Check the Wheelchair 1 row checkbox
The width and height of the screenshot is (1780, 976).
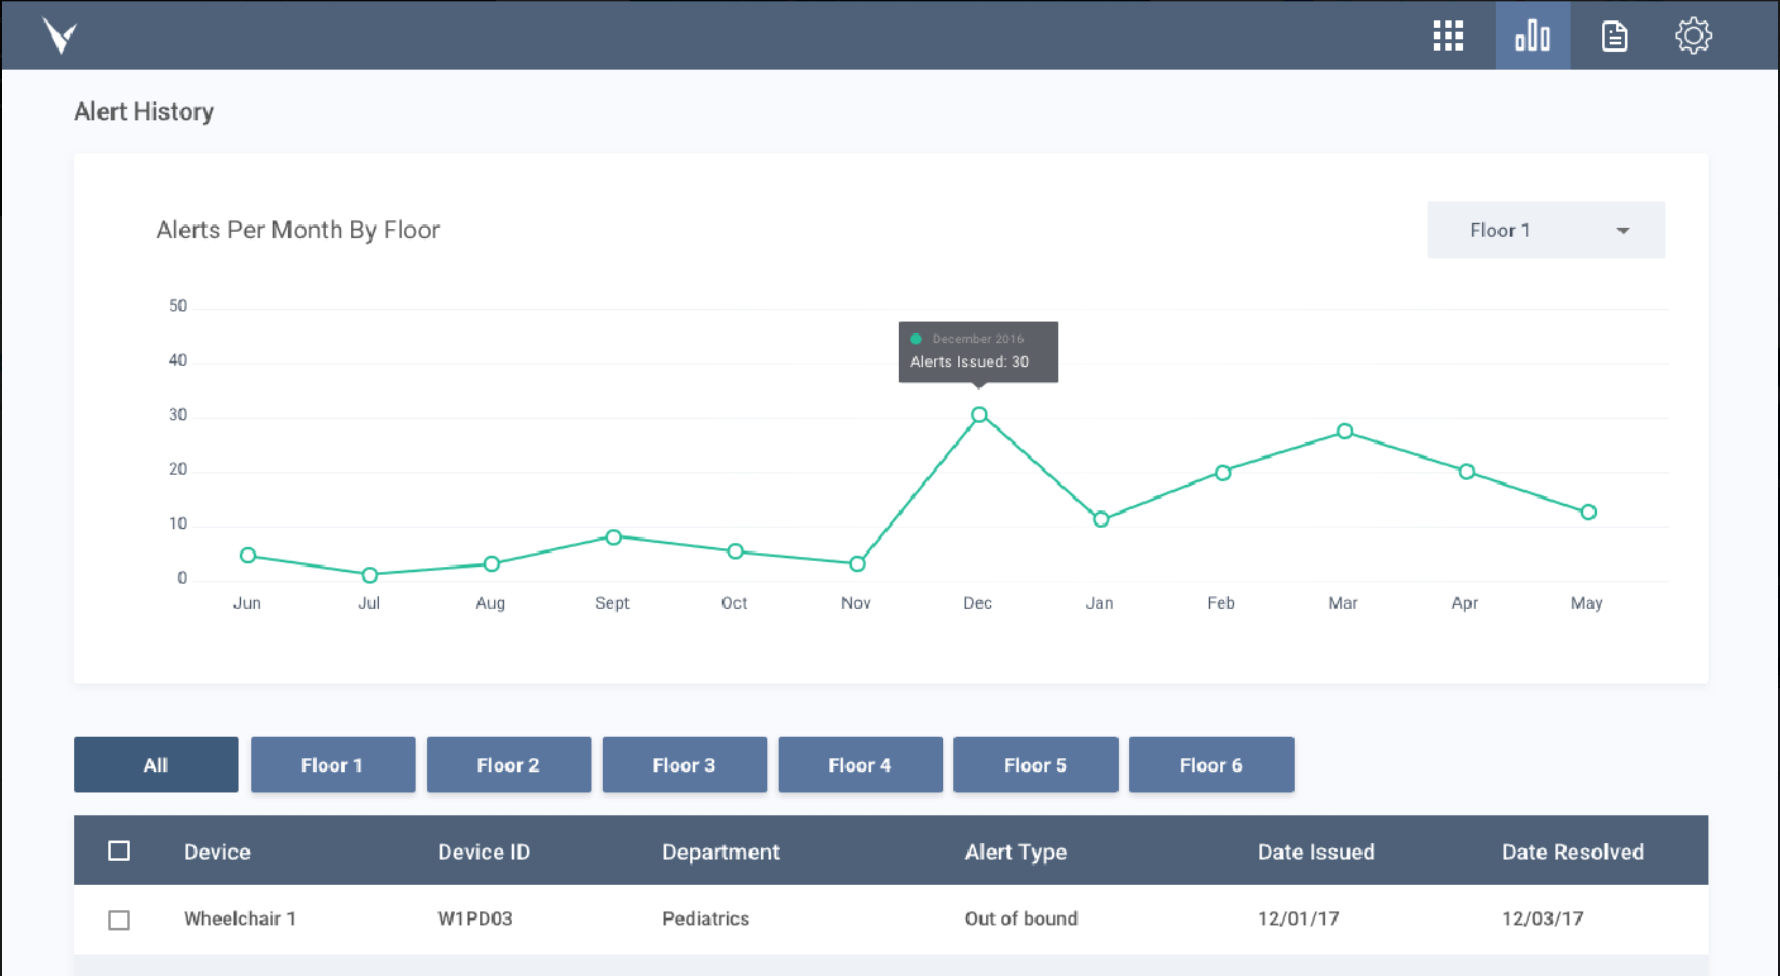tap(119, 919)
